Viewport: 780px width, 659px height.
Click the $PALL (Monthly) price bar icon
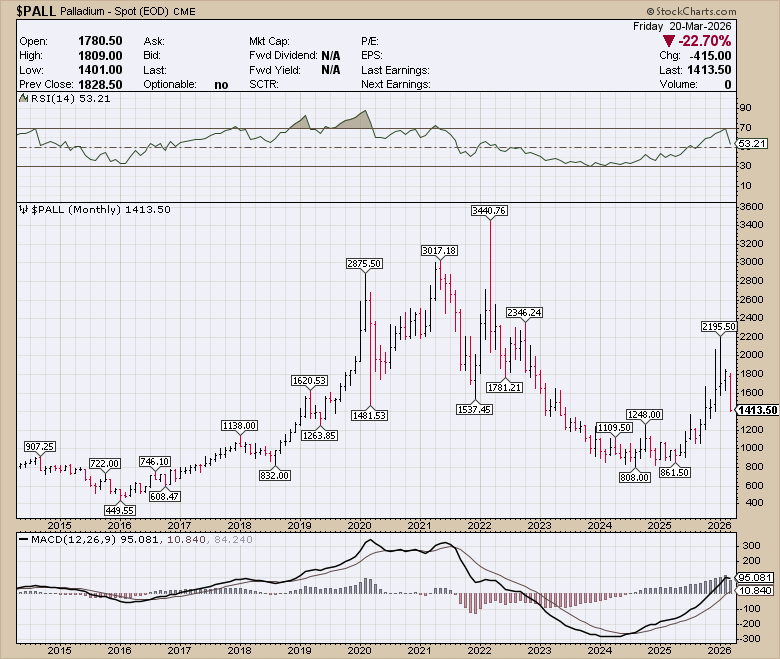[23, 209]
